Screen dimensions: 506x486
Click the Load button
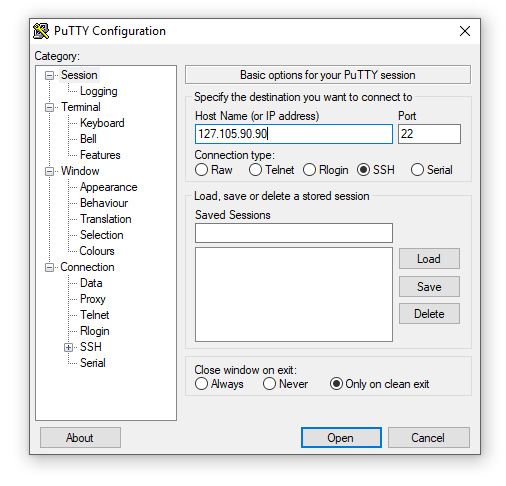[x=429, y=259]
